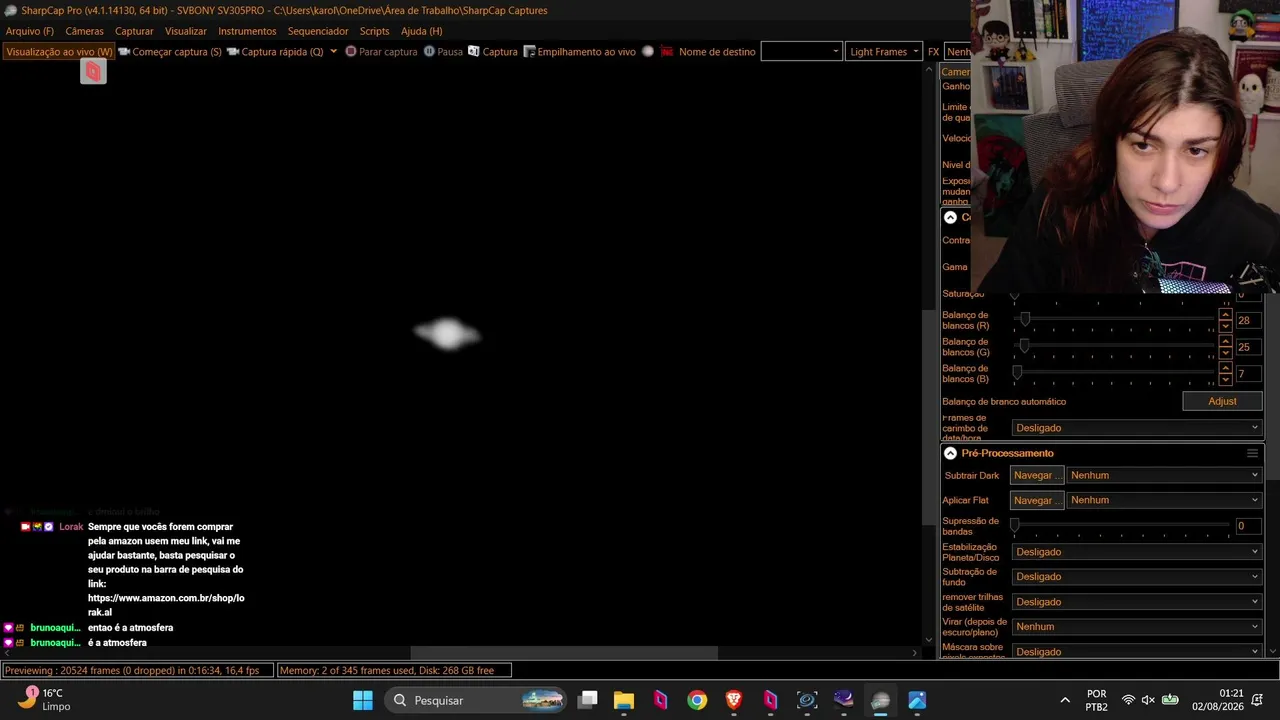Screen dimensions: 1280x720
Task: Click the Balanço de blancos (B) slider
Action: [1115, 373]
